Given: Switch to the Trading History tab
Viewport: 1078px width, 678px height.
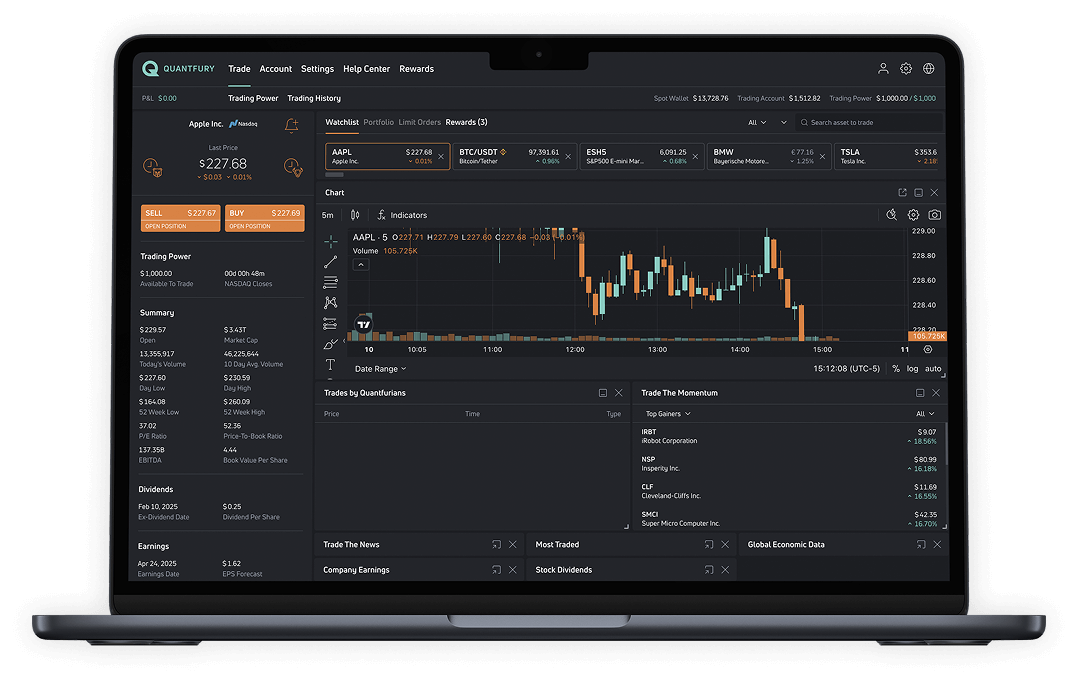Looking at the screenshot, I should click(314, 98).
